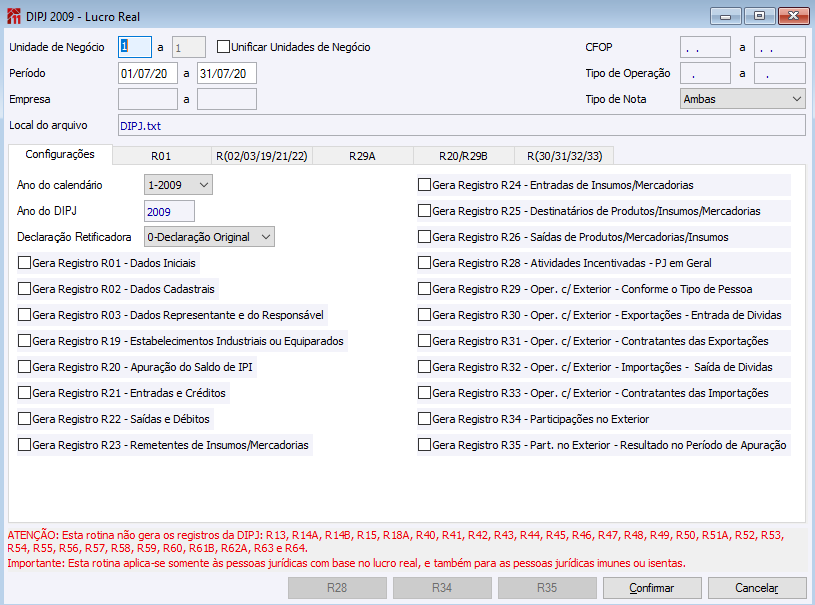Open Ano do calendário dropdown 1-2009
This screenshot has width=815, height=605.
(x=178, y=185)
